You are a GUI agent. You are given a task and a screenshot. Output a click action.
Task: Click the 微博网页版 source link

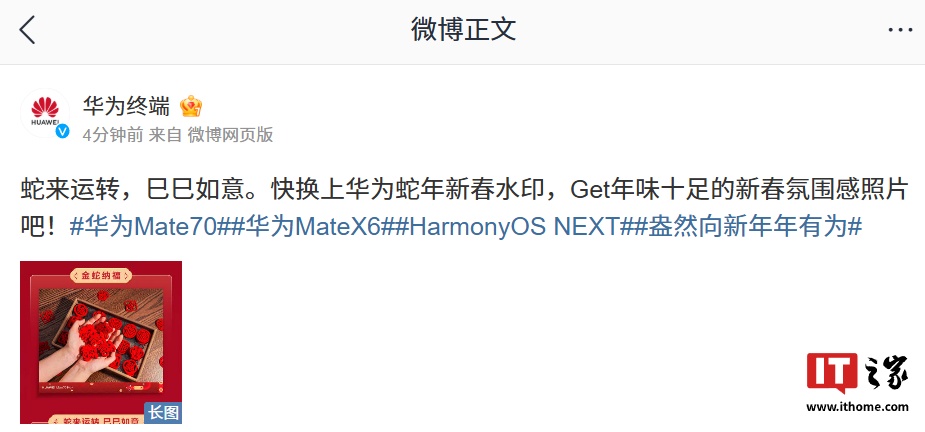tap(230, 135)
